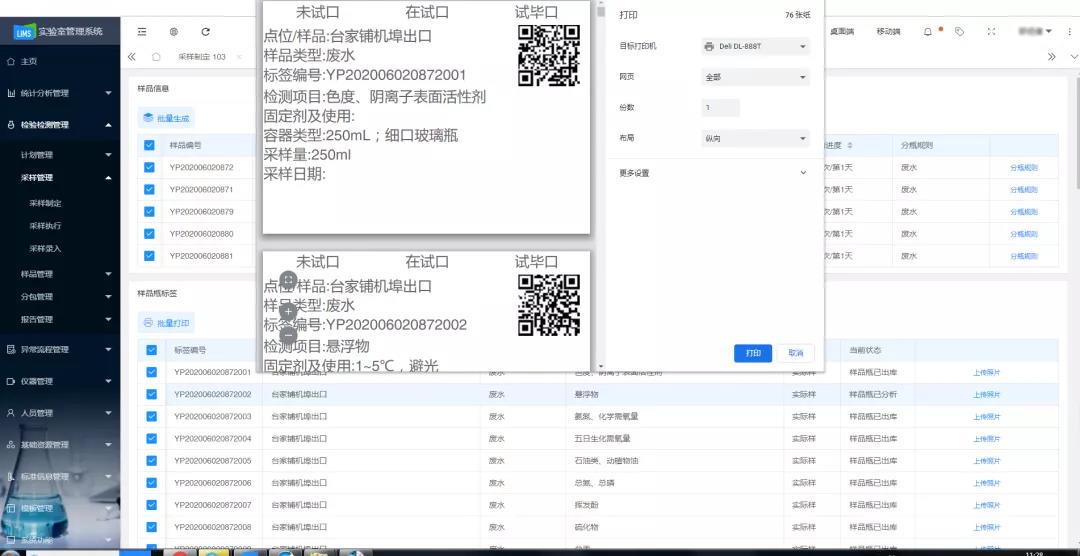Open 采样执行 in sidebar

[x=45, y=225]
